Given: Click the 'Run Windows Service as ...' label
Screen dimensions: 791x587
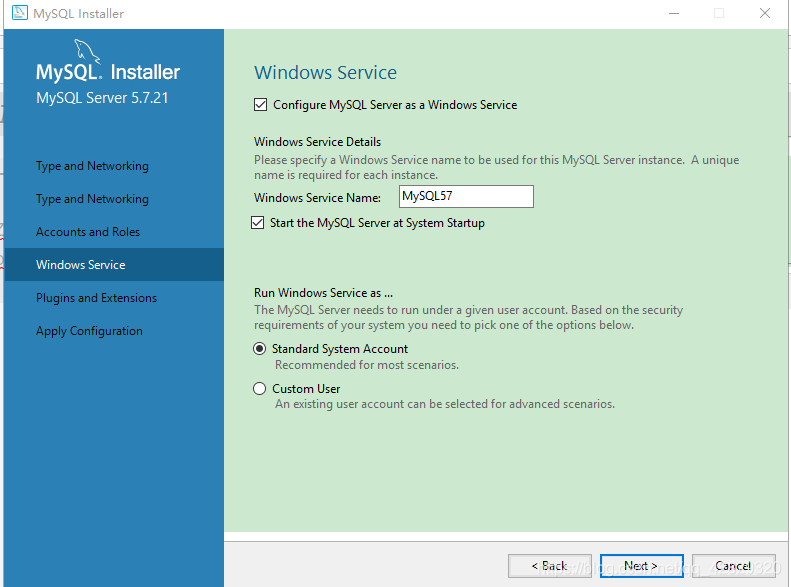Looking at the screenshot, I should pos(323,293).
